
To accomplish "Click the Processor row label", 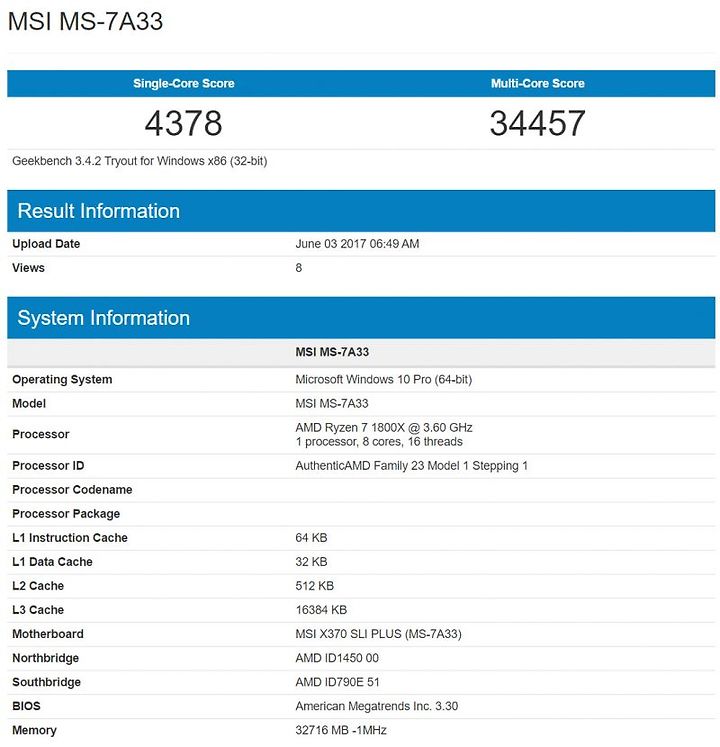I will coord(41,434).
